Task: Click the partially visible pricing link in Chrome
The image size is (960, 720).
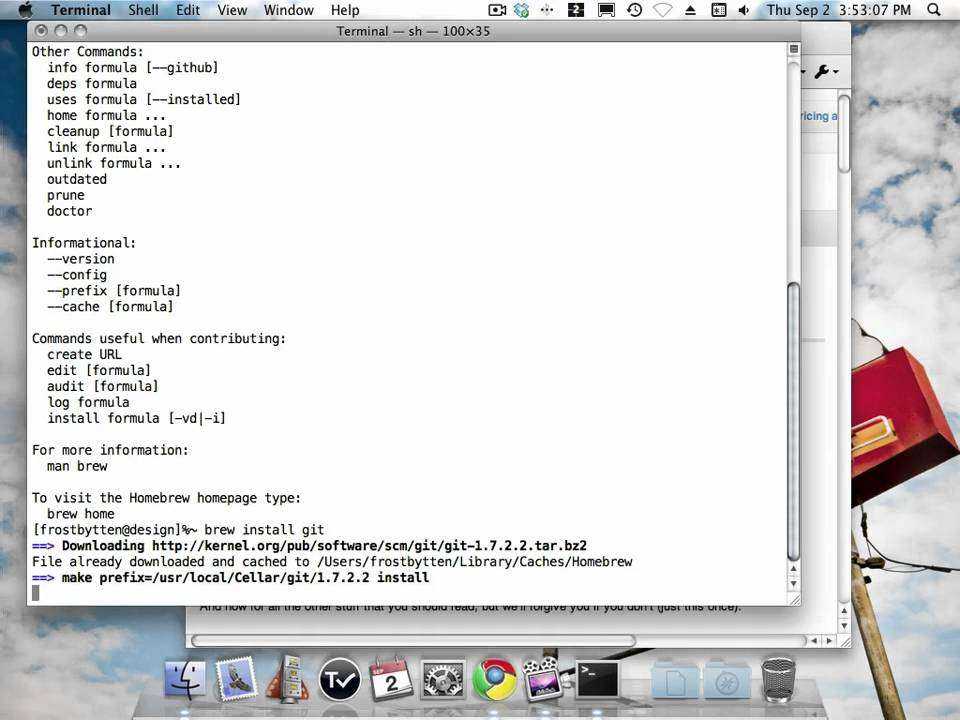Action: 820,116
